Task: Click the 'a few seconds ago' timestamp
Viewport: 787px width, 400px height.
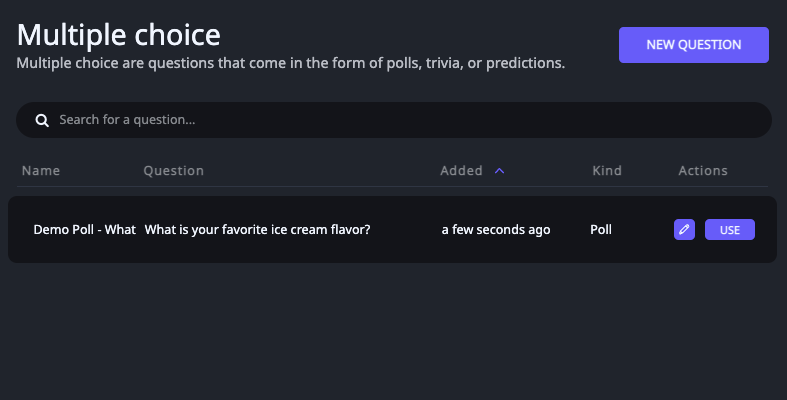Action: (496, 229)
